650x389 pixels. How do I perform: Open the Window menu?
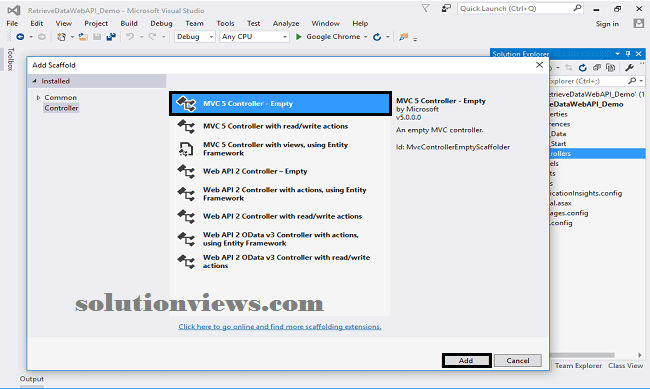click(325, 24)
